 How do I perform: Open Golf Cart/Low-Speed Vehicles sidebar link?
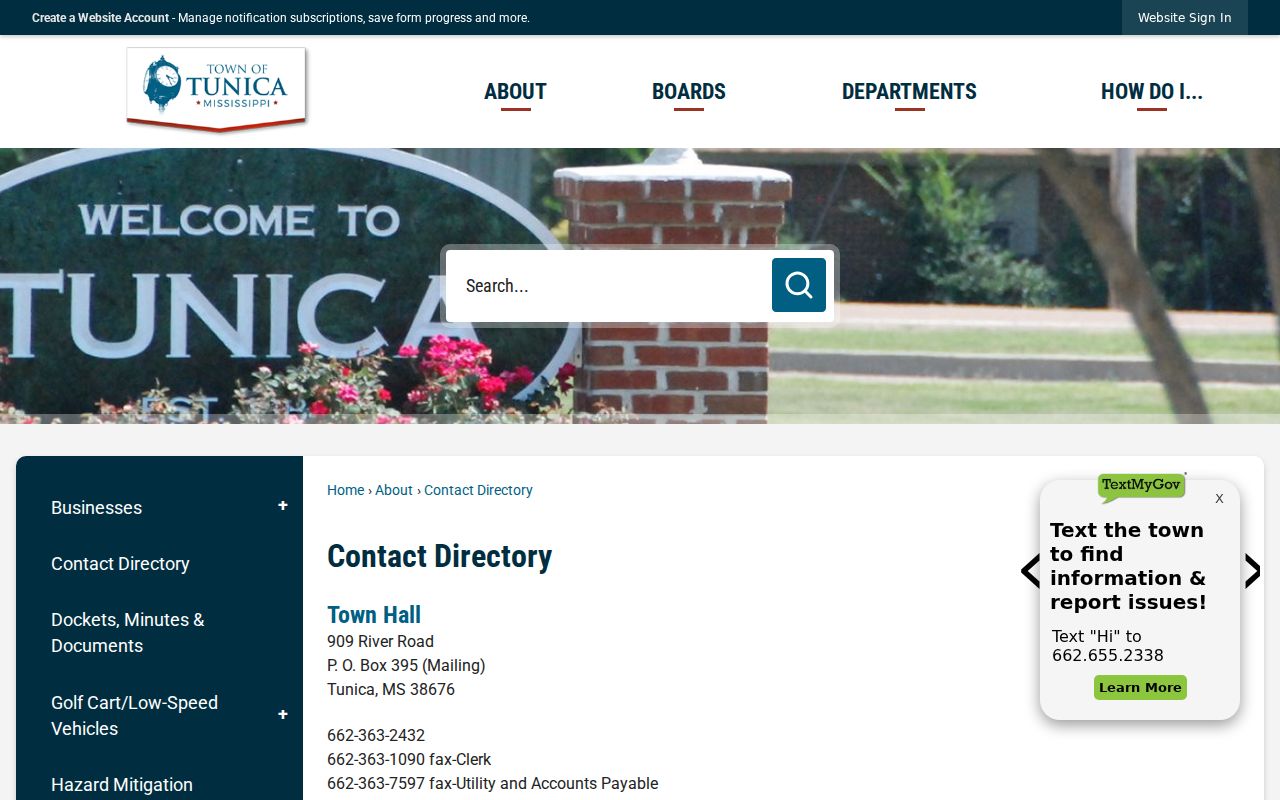(134, 715)
